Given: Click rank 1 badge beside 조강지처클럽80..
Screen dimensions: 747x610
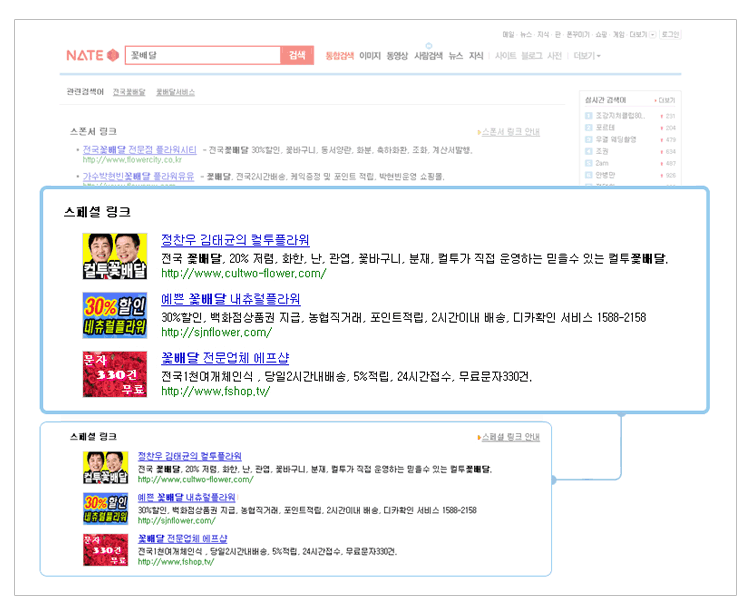Looking at the screenshot, I should tap(588, 116).
